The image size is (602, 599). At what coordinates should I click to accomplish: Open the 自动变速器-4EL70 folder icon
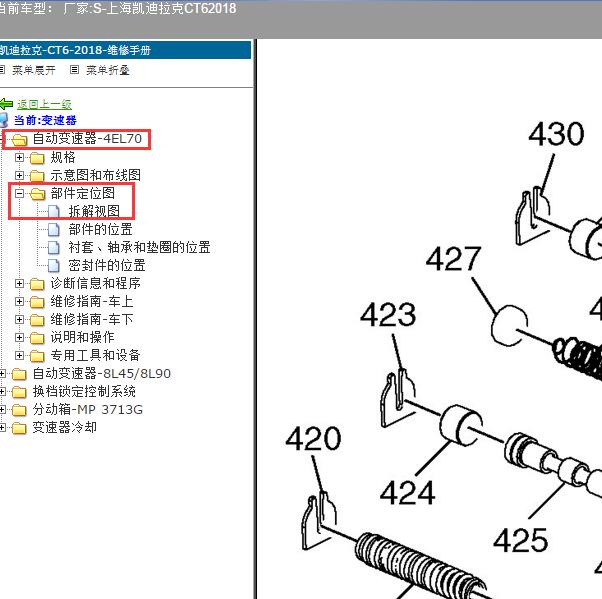click(x=19, y=139)
